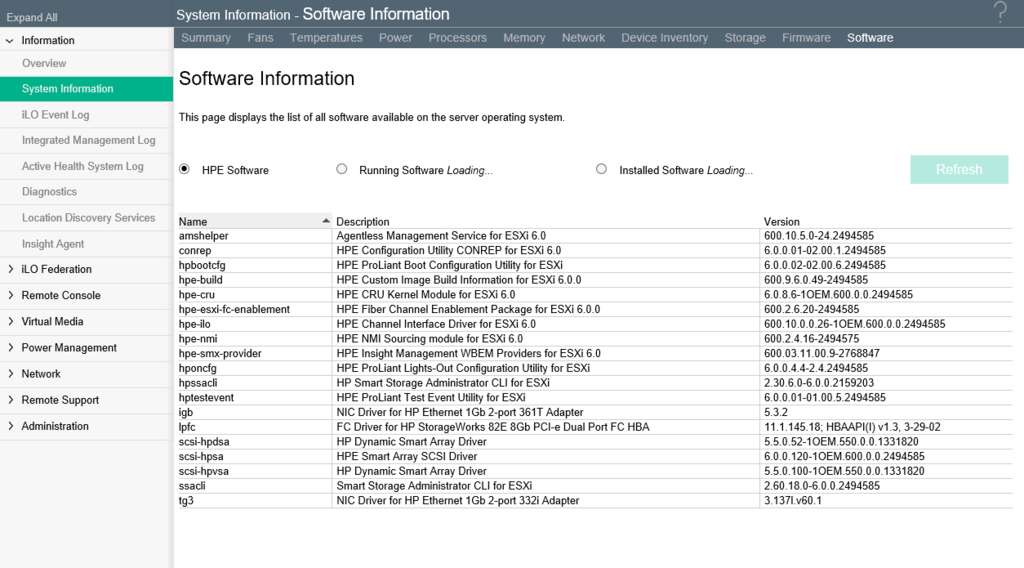Click version 3.137l.v60.1
The image size is (1024, 568).
click(x=793, y=501)
